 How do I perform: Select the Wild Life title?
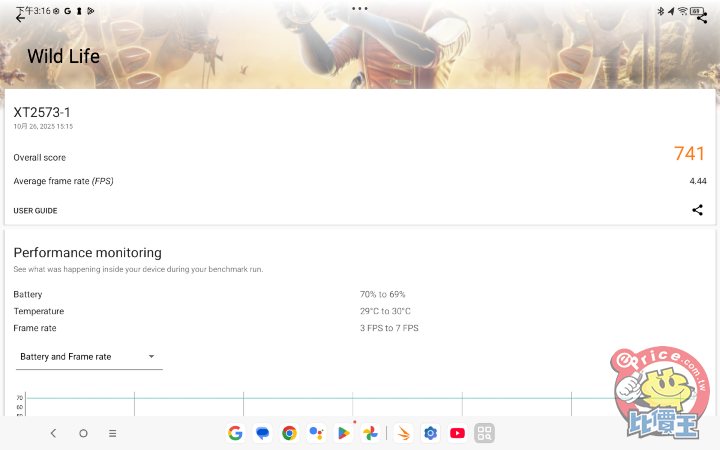point(63,56)
